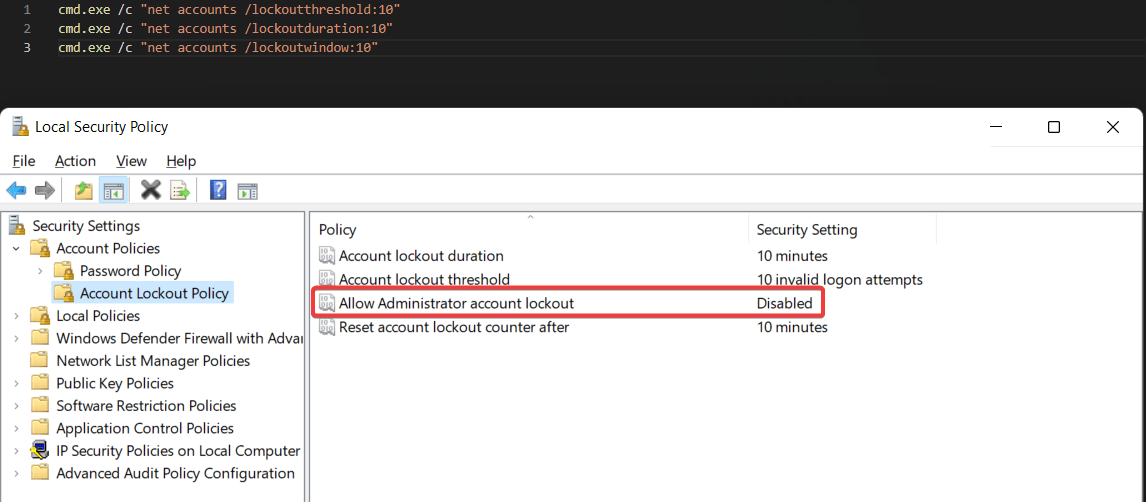Screen dimensions: 1146x502
Task: Open the View menu
Action: coord(132,161)
